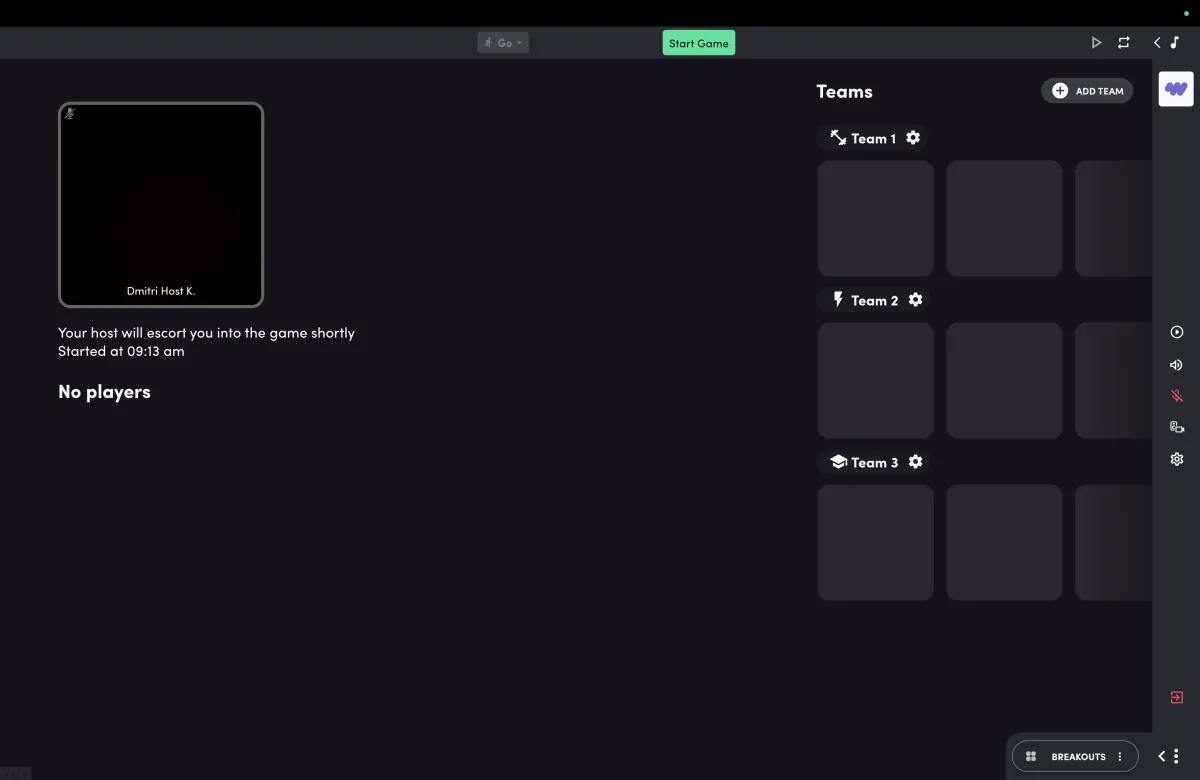1200x780 pixels.
Task: Click the "Started at 09:13 am" text
Action: [x=121, y=351]
